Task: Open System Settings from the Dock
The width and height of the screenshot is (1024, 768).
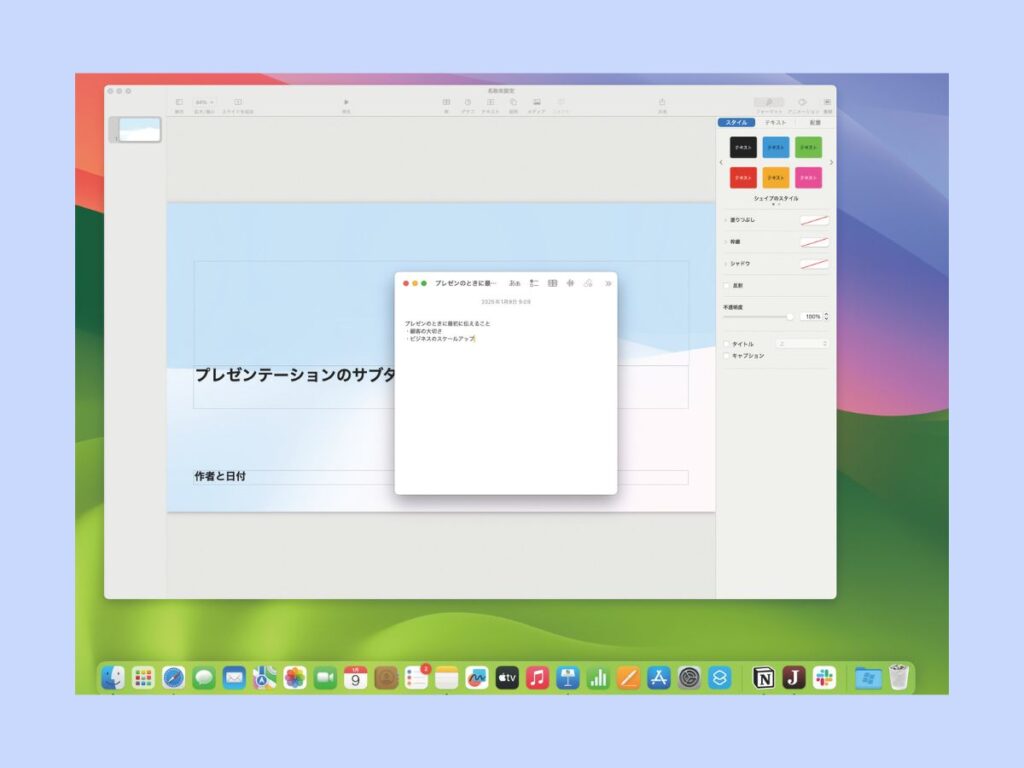Action: click(689, 678)
